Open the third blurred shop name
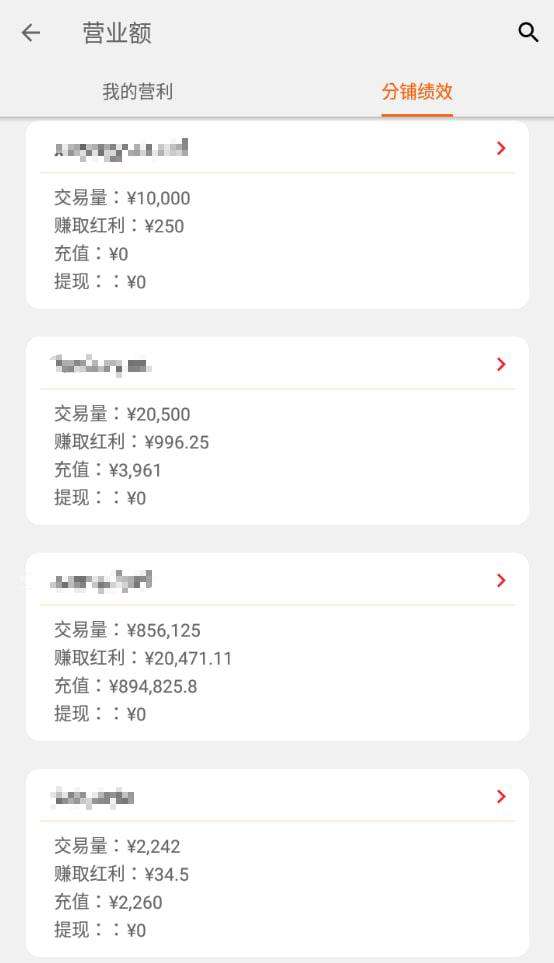The width and height of the screenshot is (554, 963). [101, 581]
